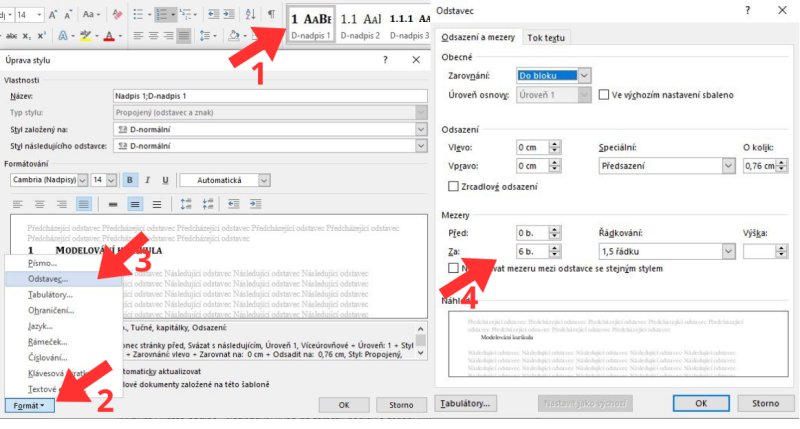This screenshot has height=429, width=800.
Task: Click the ribbon align left icon
Action: [138, 36]
